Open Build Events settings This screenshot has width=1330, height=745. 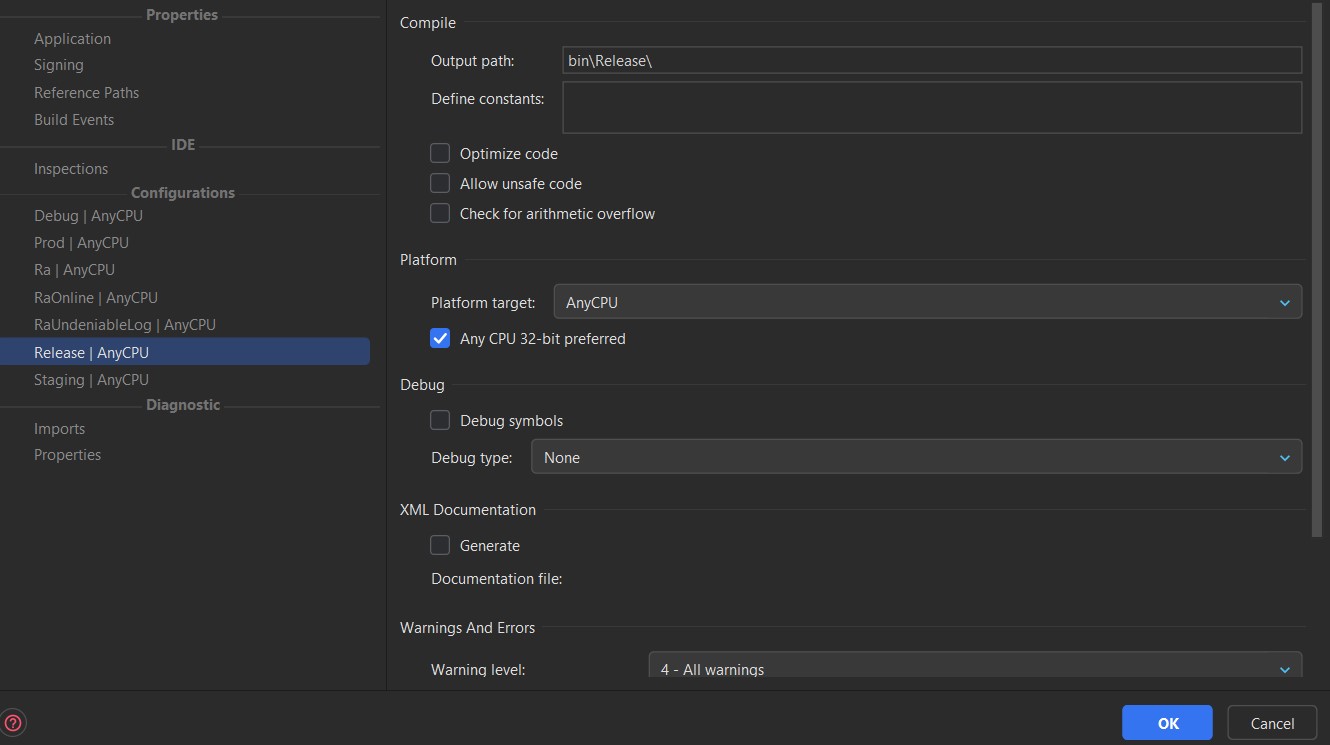(x=74, y=119)
